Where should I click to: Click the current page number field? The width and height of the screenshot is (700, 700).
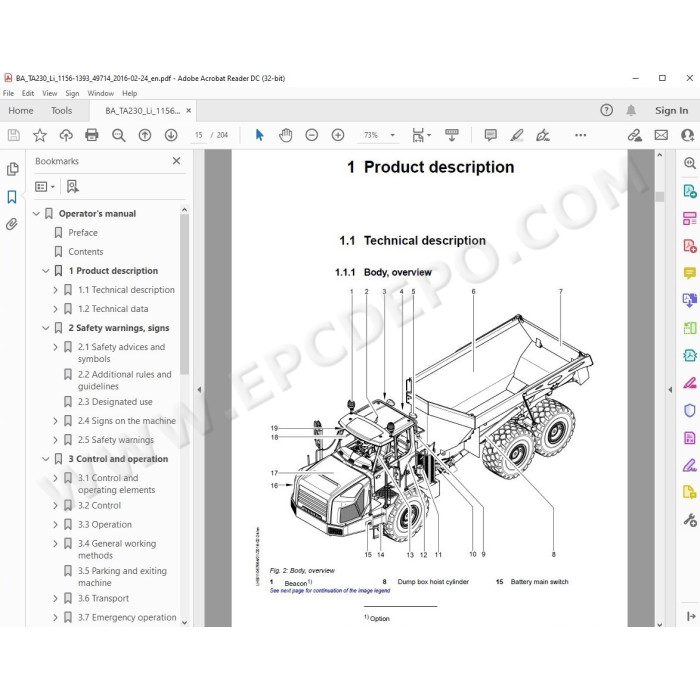tap(199, 135)
